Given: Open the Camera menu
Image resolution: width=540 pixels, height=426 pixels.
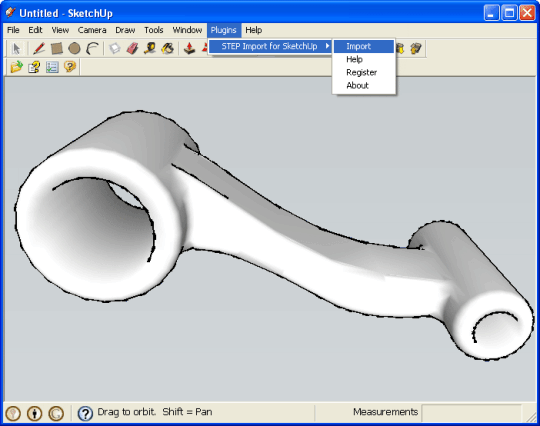Looking at the screenshot, I should pyautogui.click(x=92, y=30).
